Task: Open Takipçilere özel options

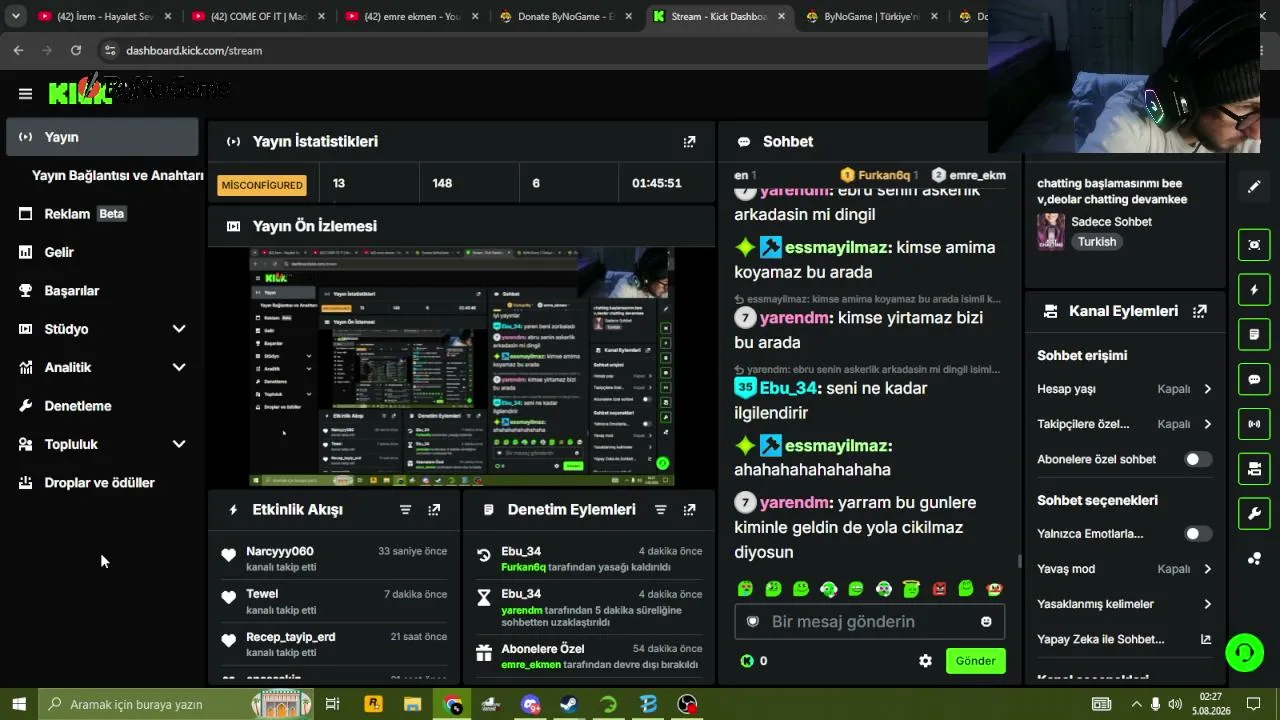Action: point(1124,424)
